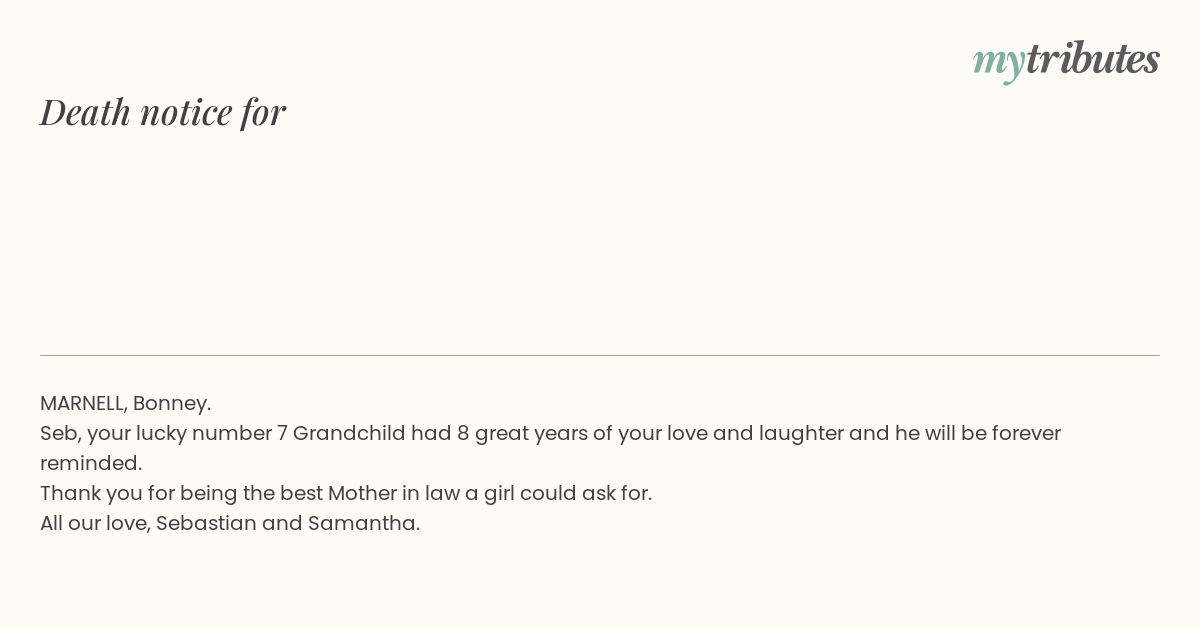1200x630 pixels.
Task: Click the word "reminded"
Action: click(x=90, y=463)
